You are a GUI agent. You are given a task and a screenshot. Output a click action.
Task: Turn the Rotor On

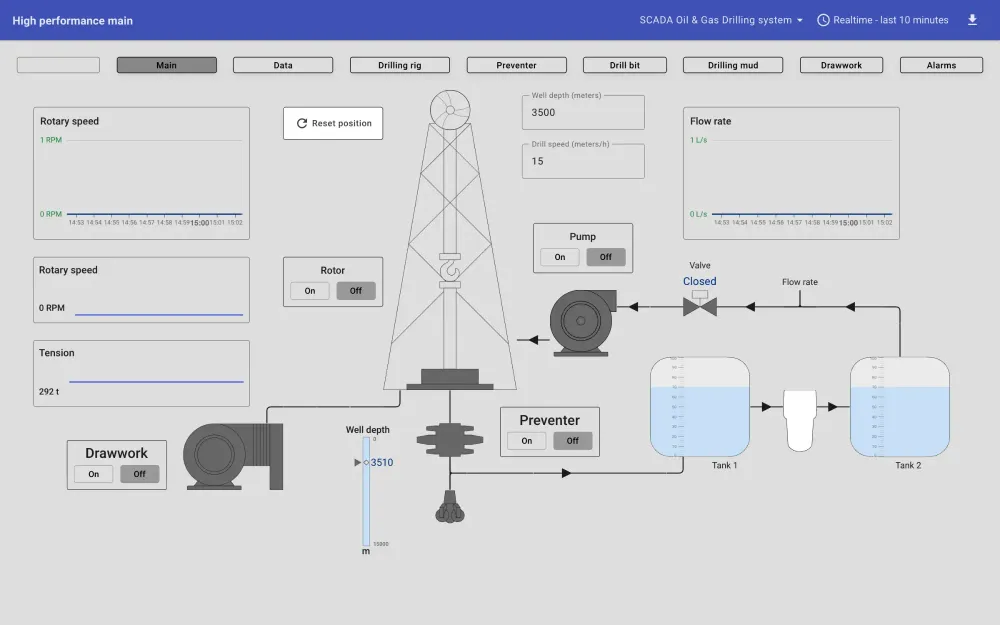[x=310, y=291]
